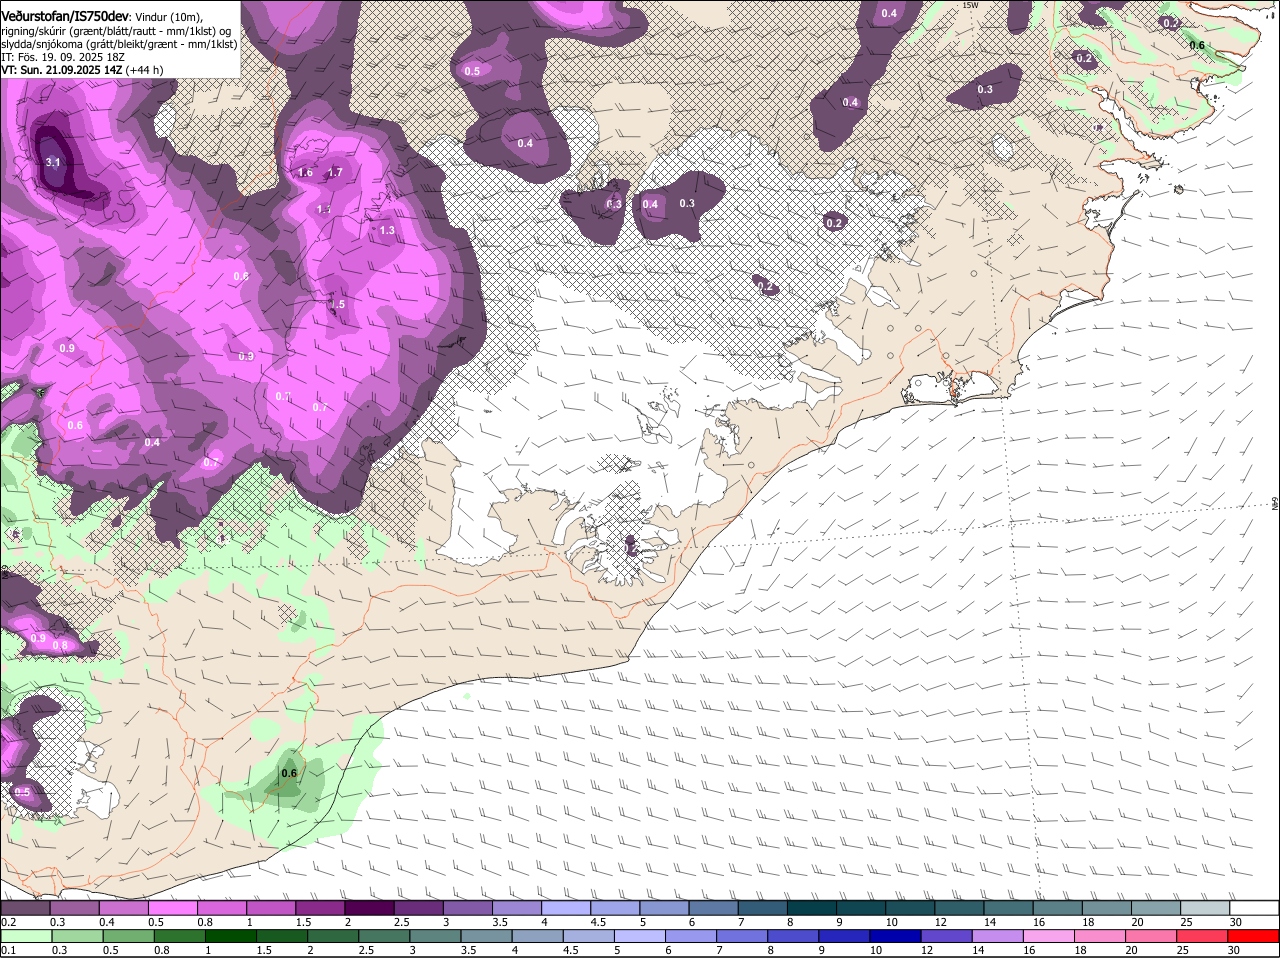Pick lower legend row swatch labeled 0.5
This screenshot has width=1280, height=958.
click(x=128, y=936)
